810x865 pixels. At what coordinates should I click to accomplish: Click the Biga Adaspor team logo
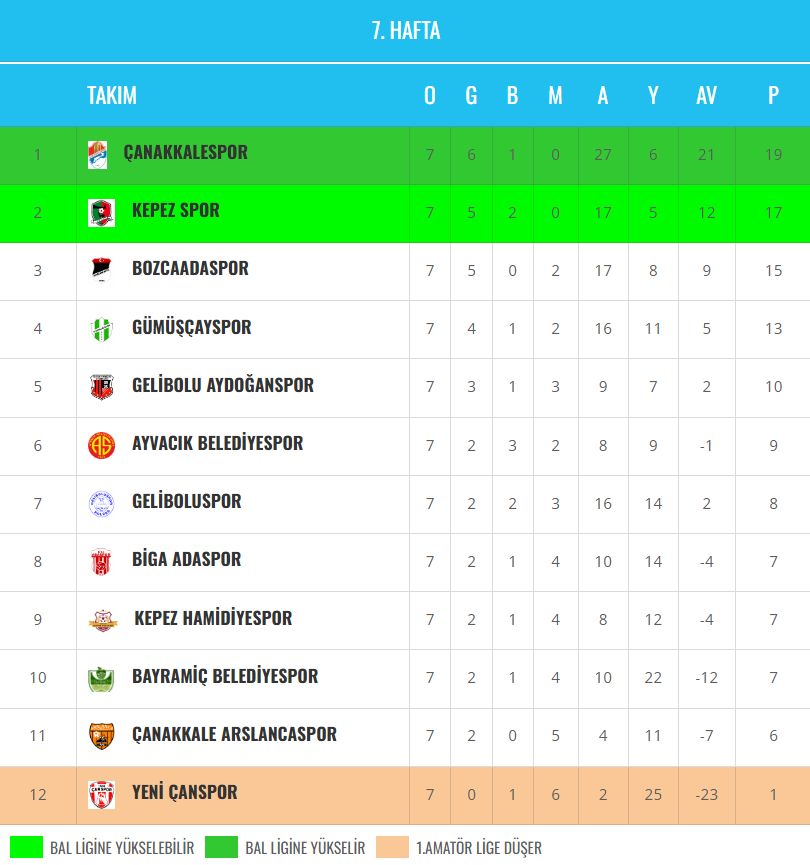click(x=101, y=561)
